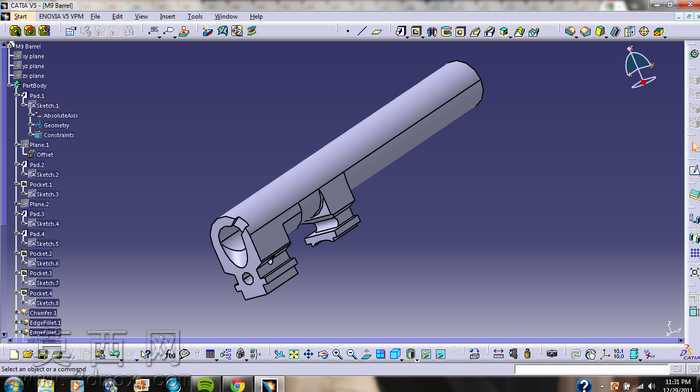Select Pocket.1 in specification tree
Viewport: 700px width, 392px height.
41,184
